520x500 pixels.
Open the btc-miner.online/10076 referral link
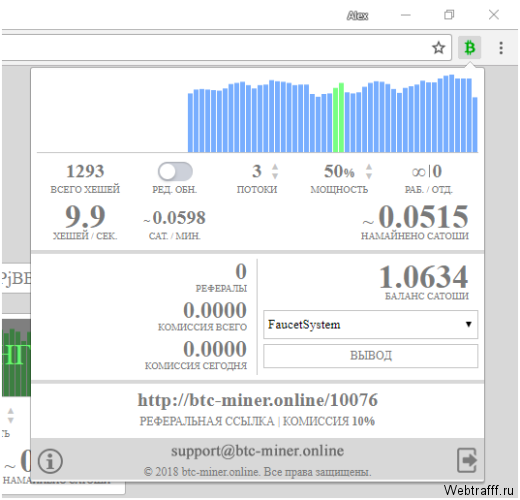257,400
